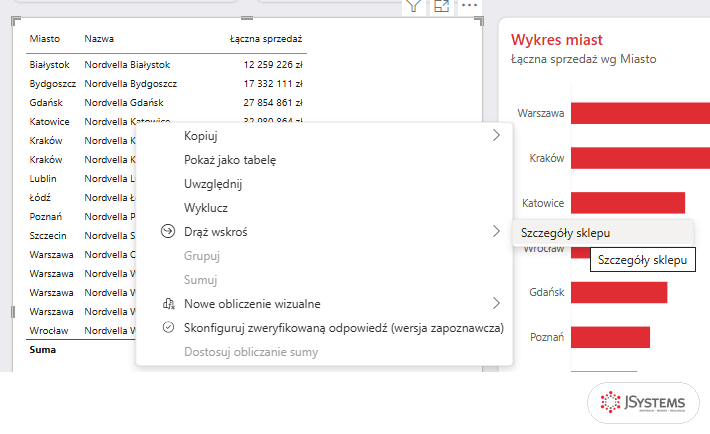This screenshot has height=434, width=710.
Task: Click the Poznań city cell in the table
Action: [45, 217]
